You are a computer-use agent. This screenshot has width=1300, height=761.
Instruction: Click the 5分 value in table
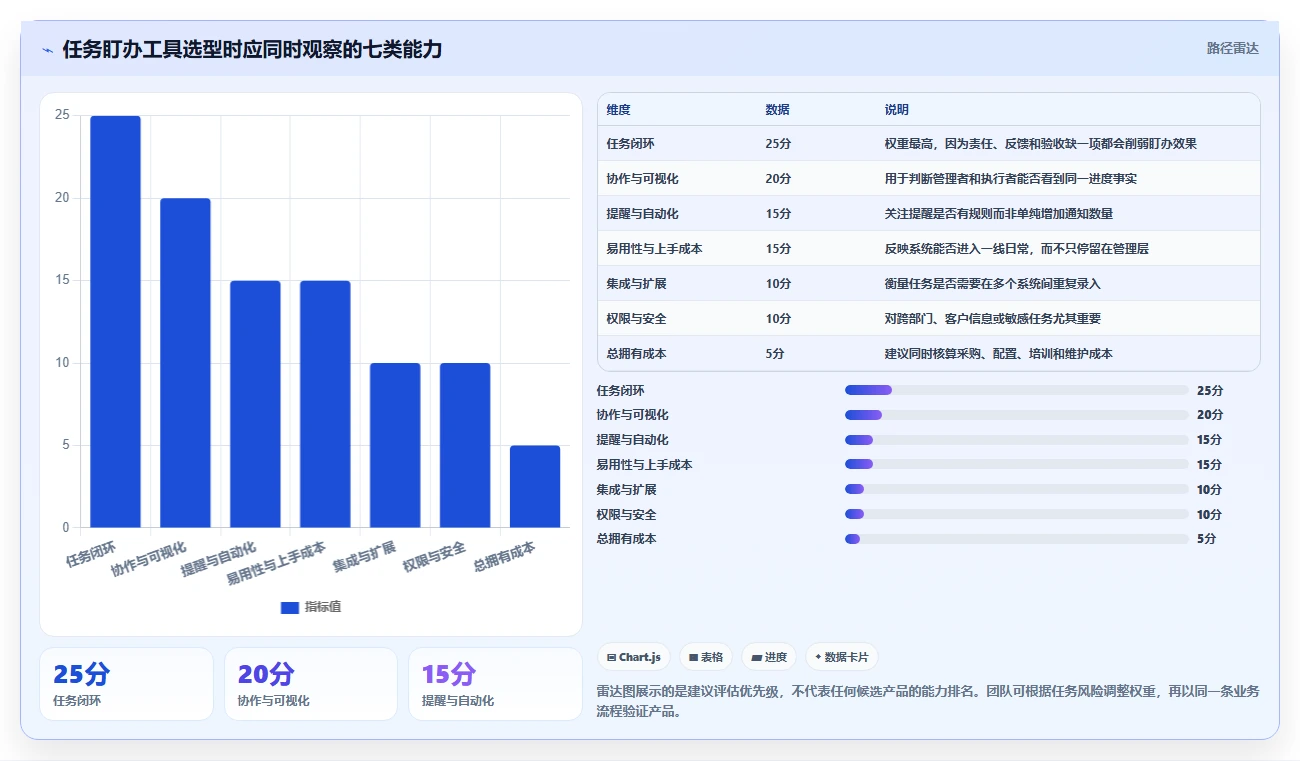pos(775,354)
